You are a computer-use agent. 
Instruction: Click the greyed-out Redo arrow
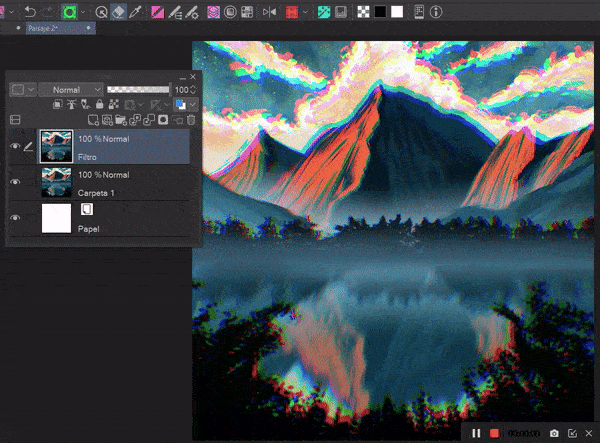(x=47, y=12)
